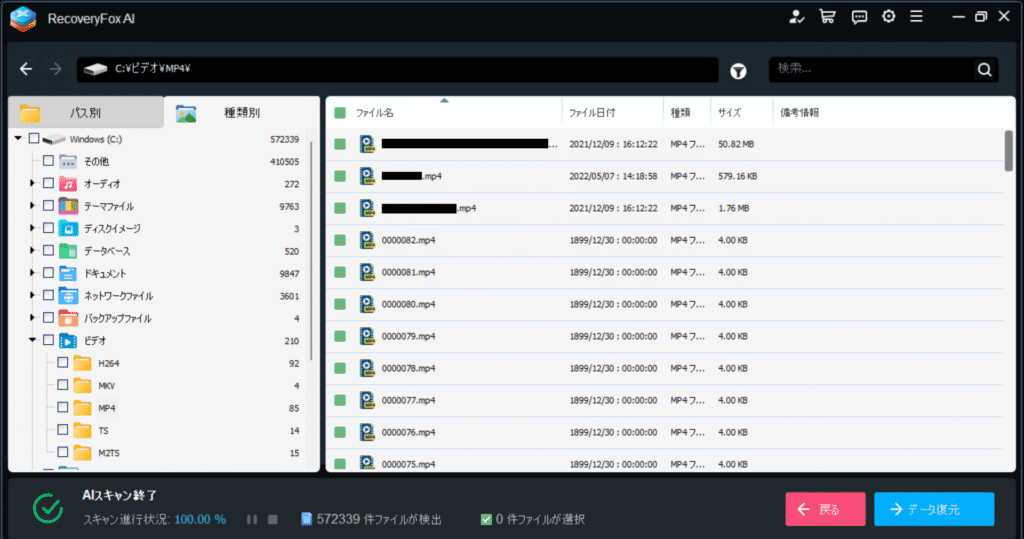Check the ビデオ checkbox

pyautogui.click(x=48, y=340)
